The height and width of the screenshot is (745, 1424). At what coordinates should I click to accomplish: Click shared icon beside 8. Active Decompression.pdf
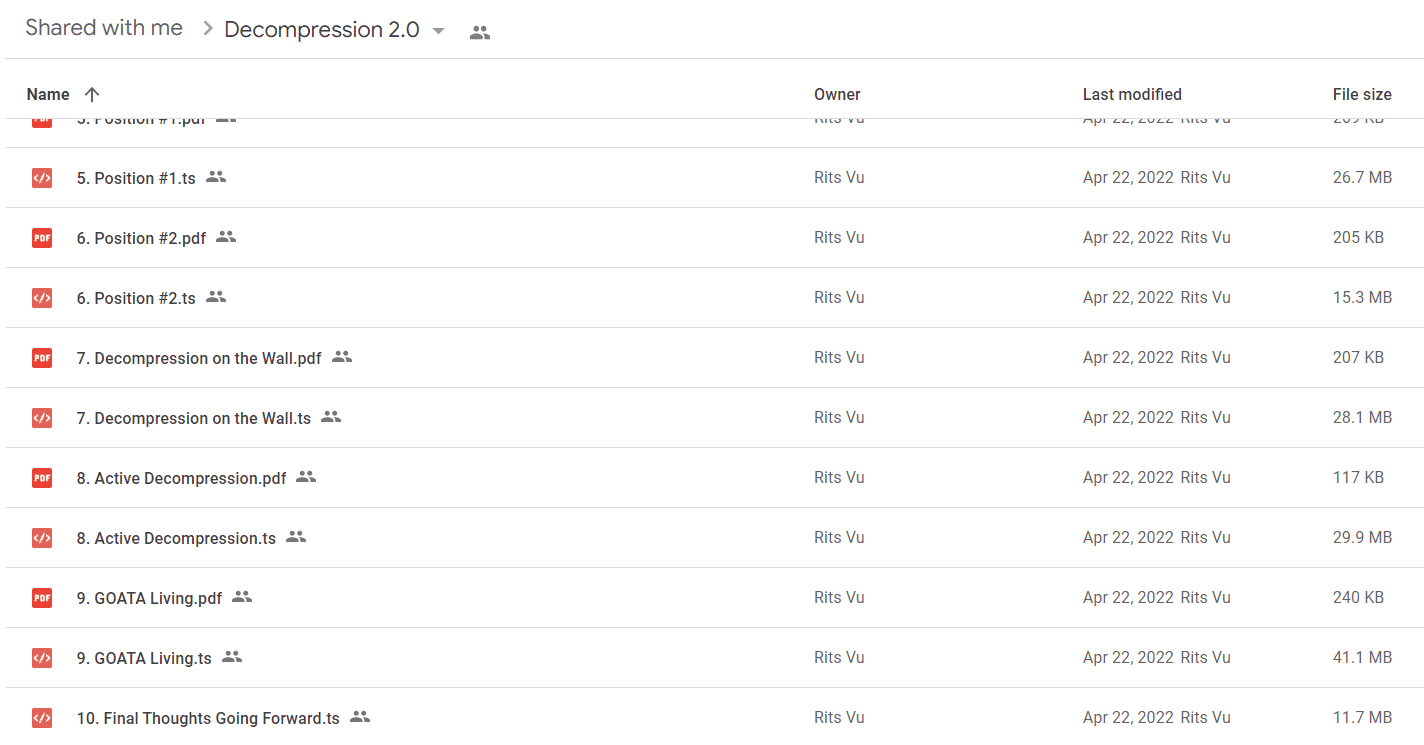306,477
